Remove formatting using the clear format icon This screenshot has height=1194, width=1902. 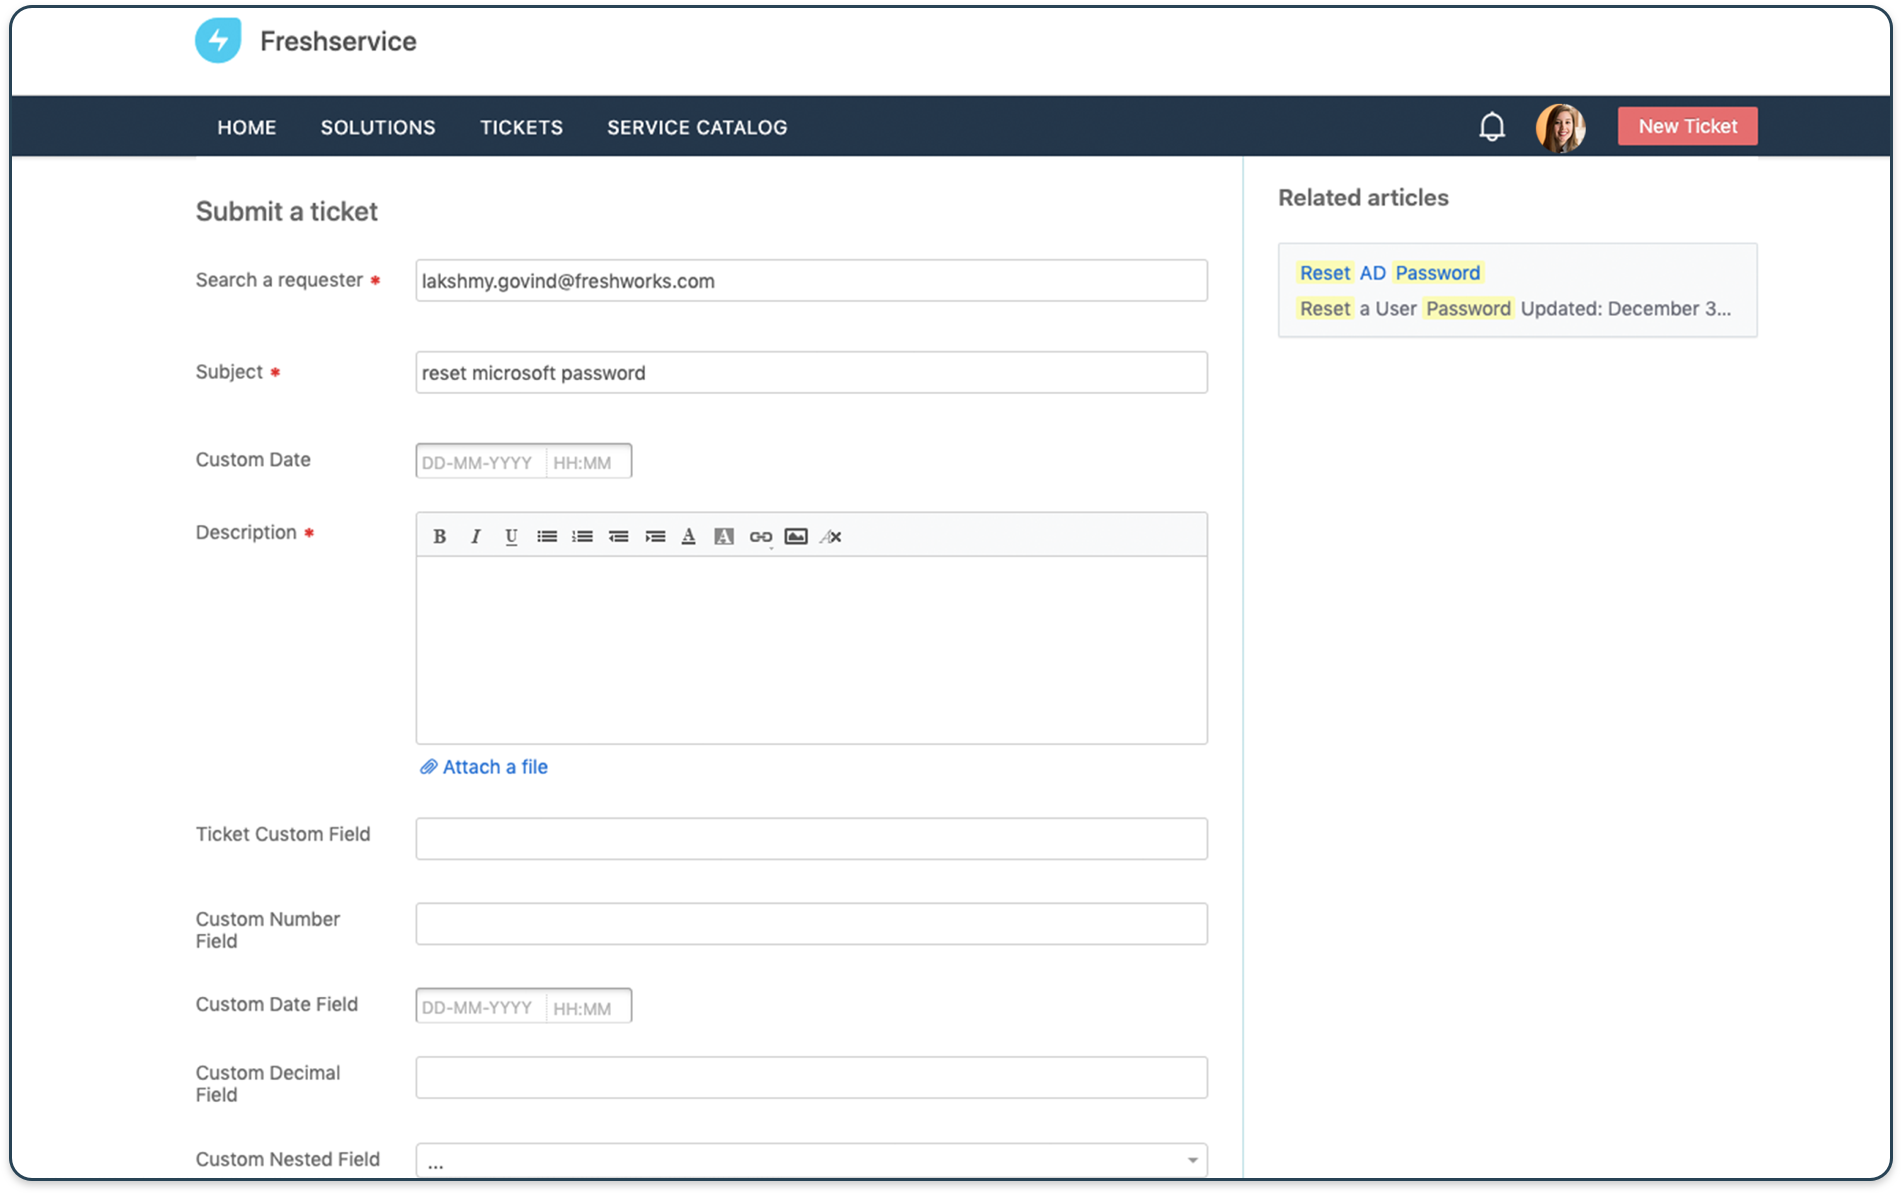tap(830, 536)
